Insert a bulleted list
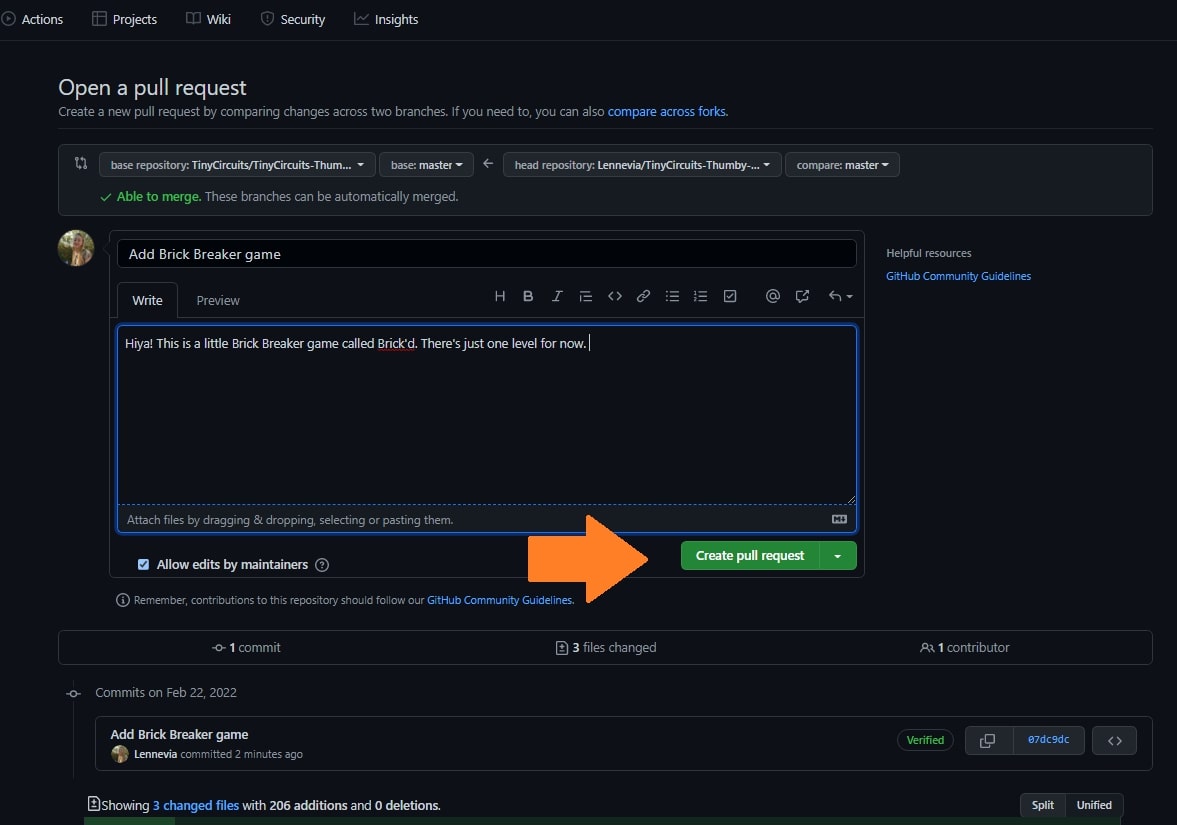Screen dimensions: 1177x825 [672, 296]
